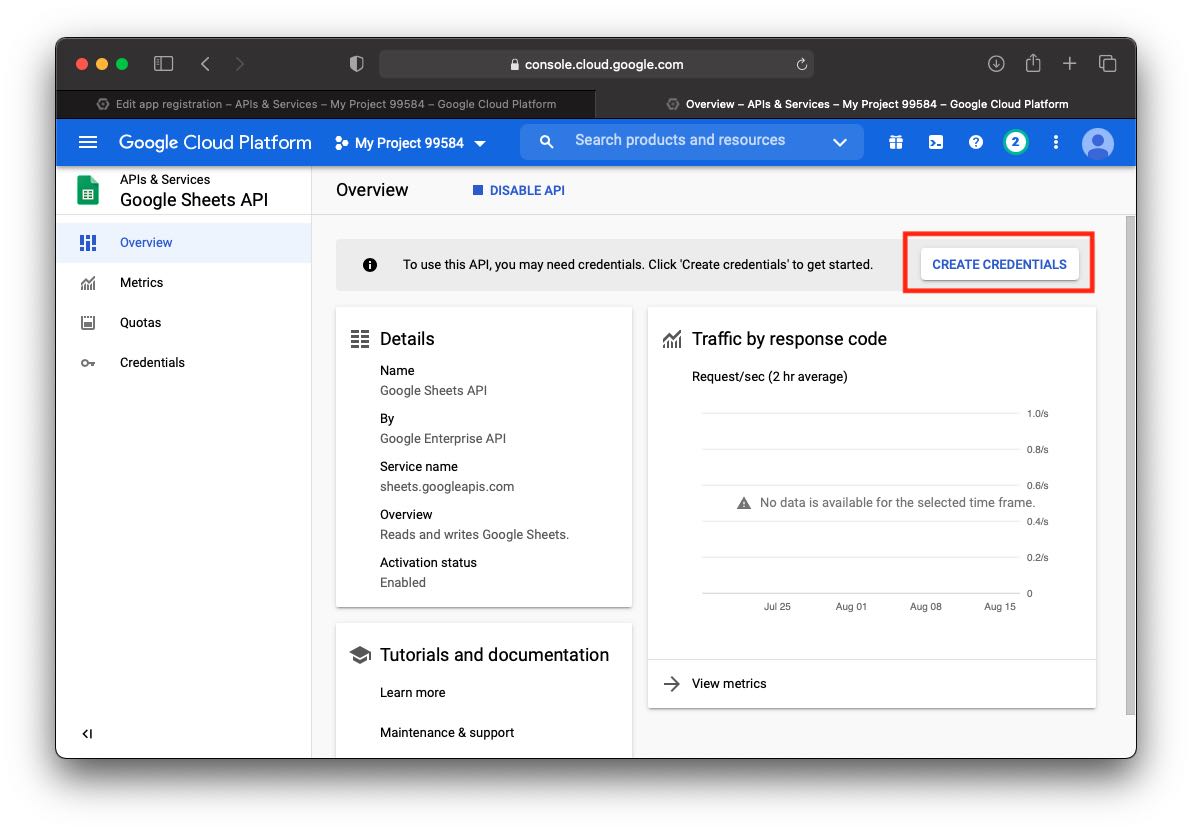Click the Quotas icon in sidebar
Viewport: 1192px width, 832px height.
click(x=88, y=322)
